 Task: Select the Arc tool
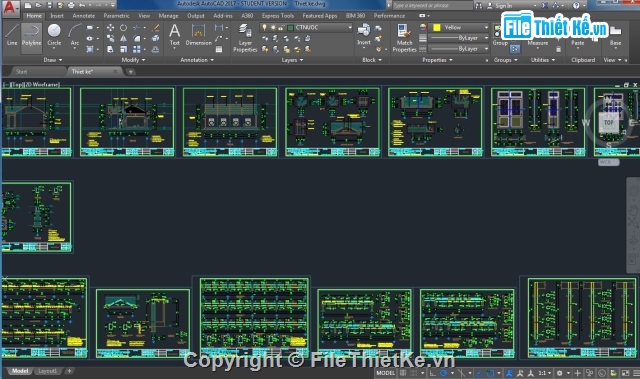[x=75, y=34]
